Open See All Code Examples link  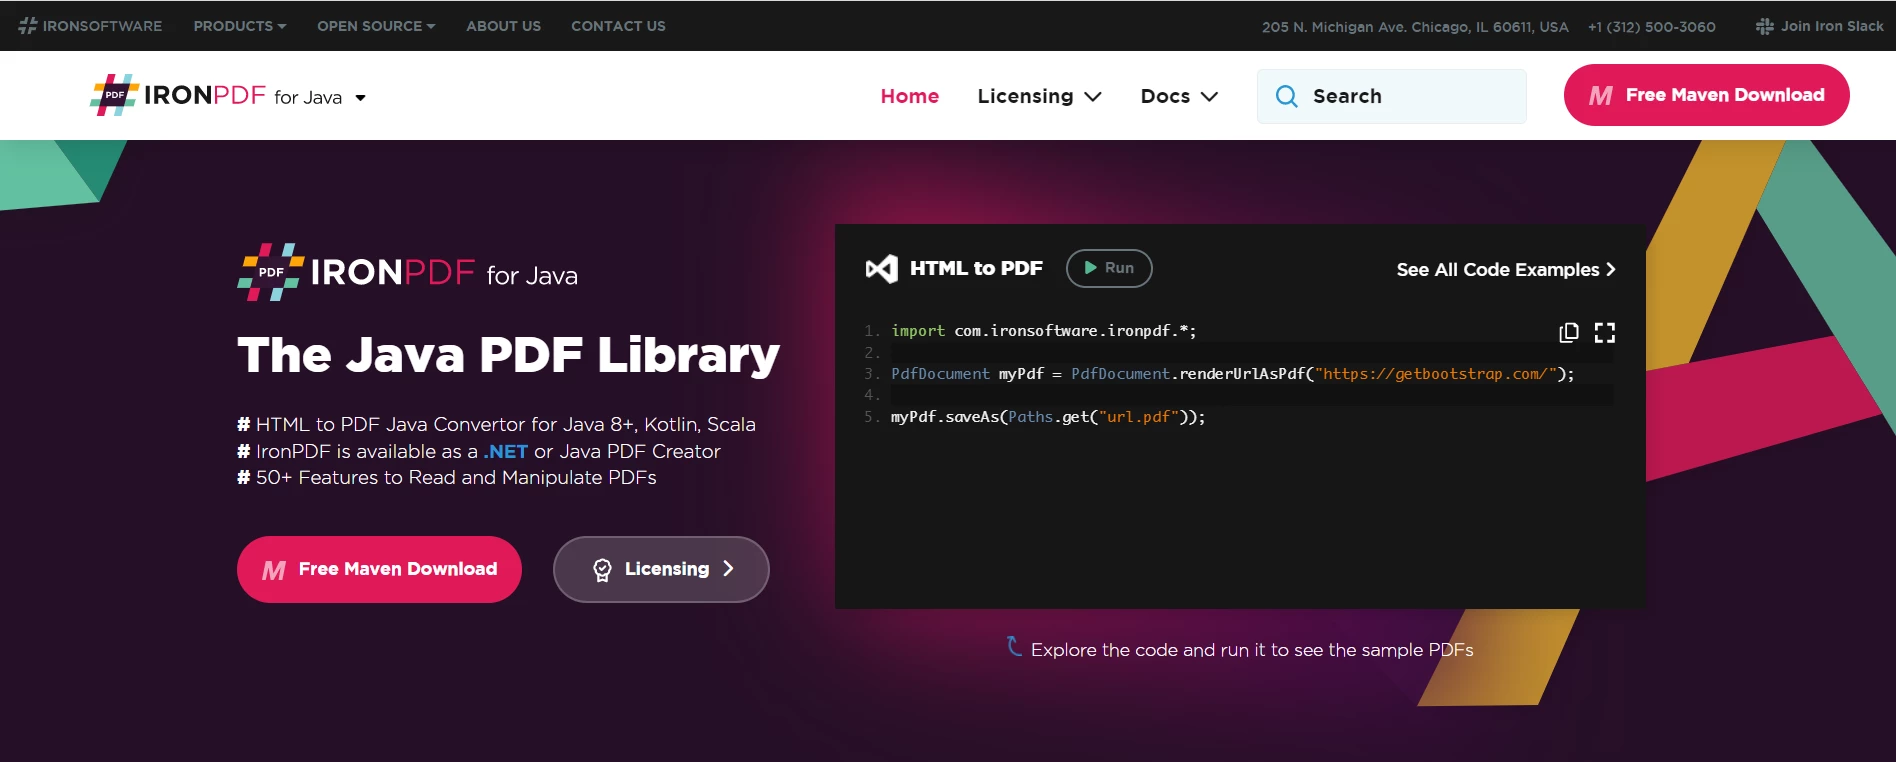1506,270
